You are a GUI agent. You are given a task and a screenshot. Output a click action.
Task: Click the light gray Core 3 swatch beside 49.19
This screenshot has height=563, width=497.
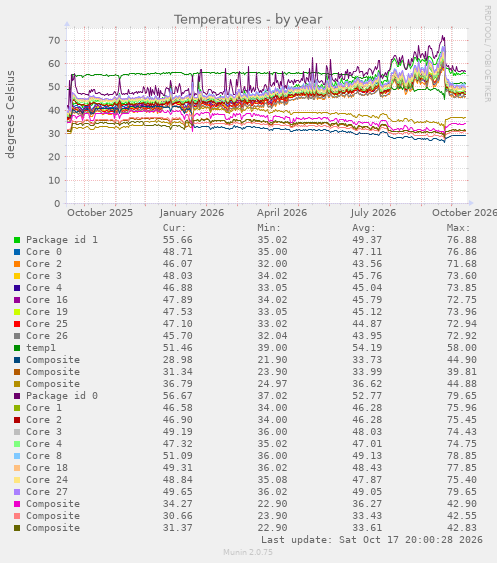tap(17, 432)
